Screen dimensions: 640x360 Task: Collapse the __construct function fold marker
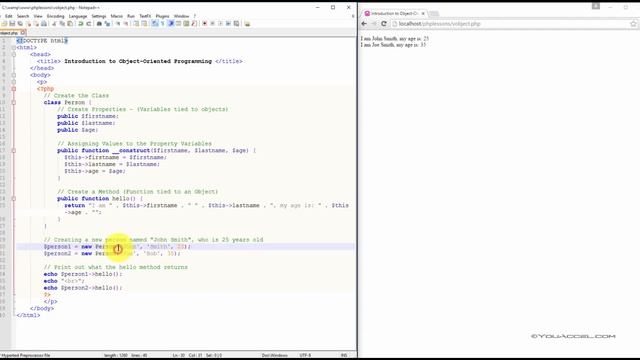point(13,151)
